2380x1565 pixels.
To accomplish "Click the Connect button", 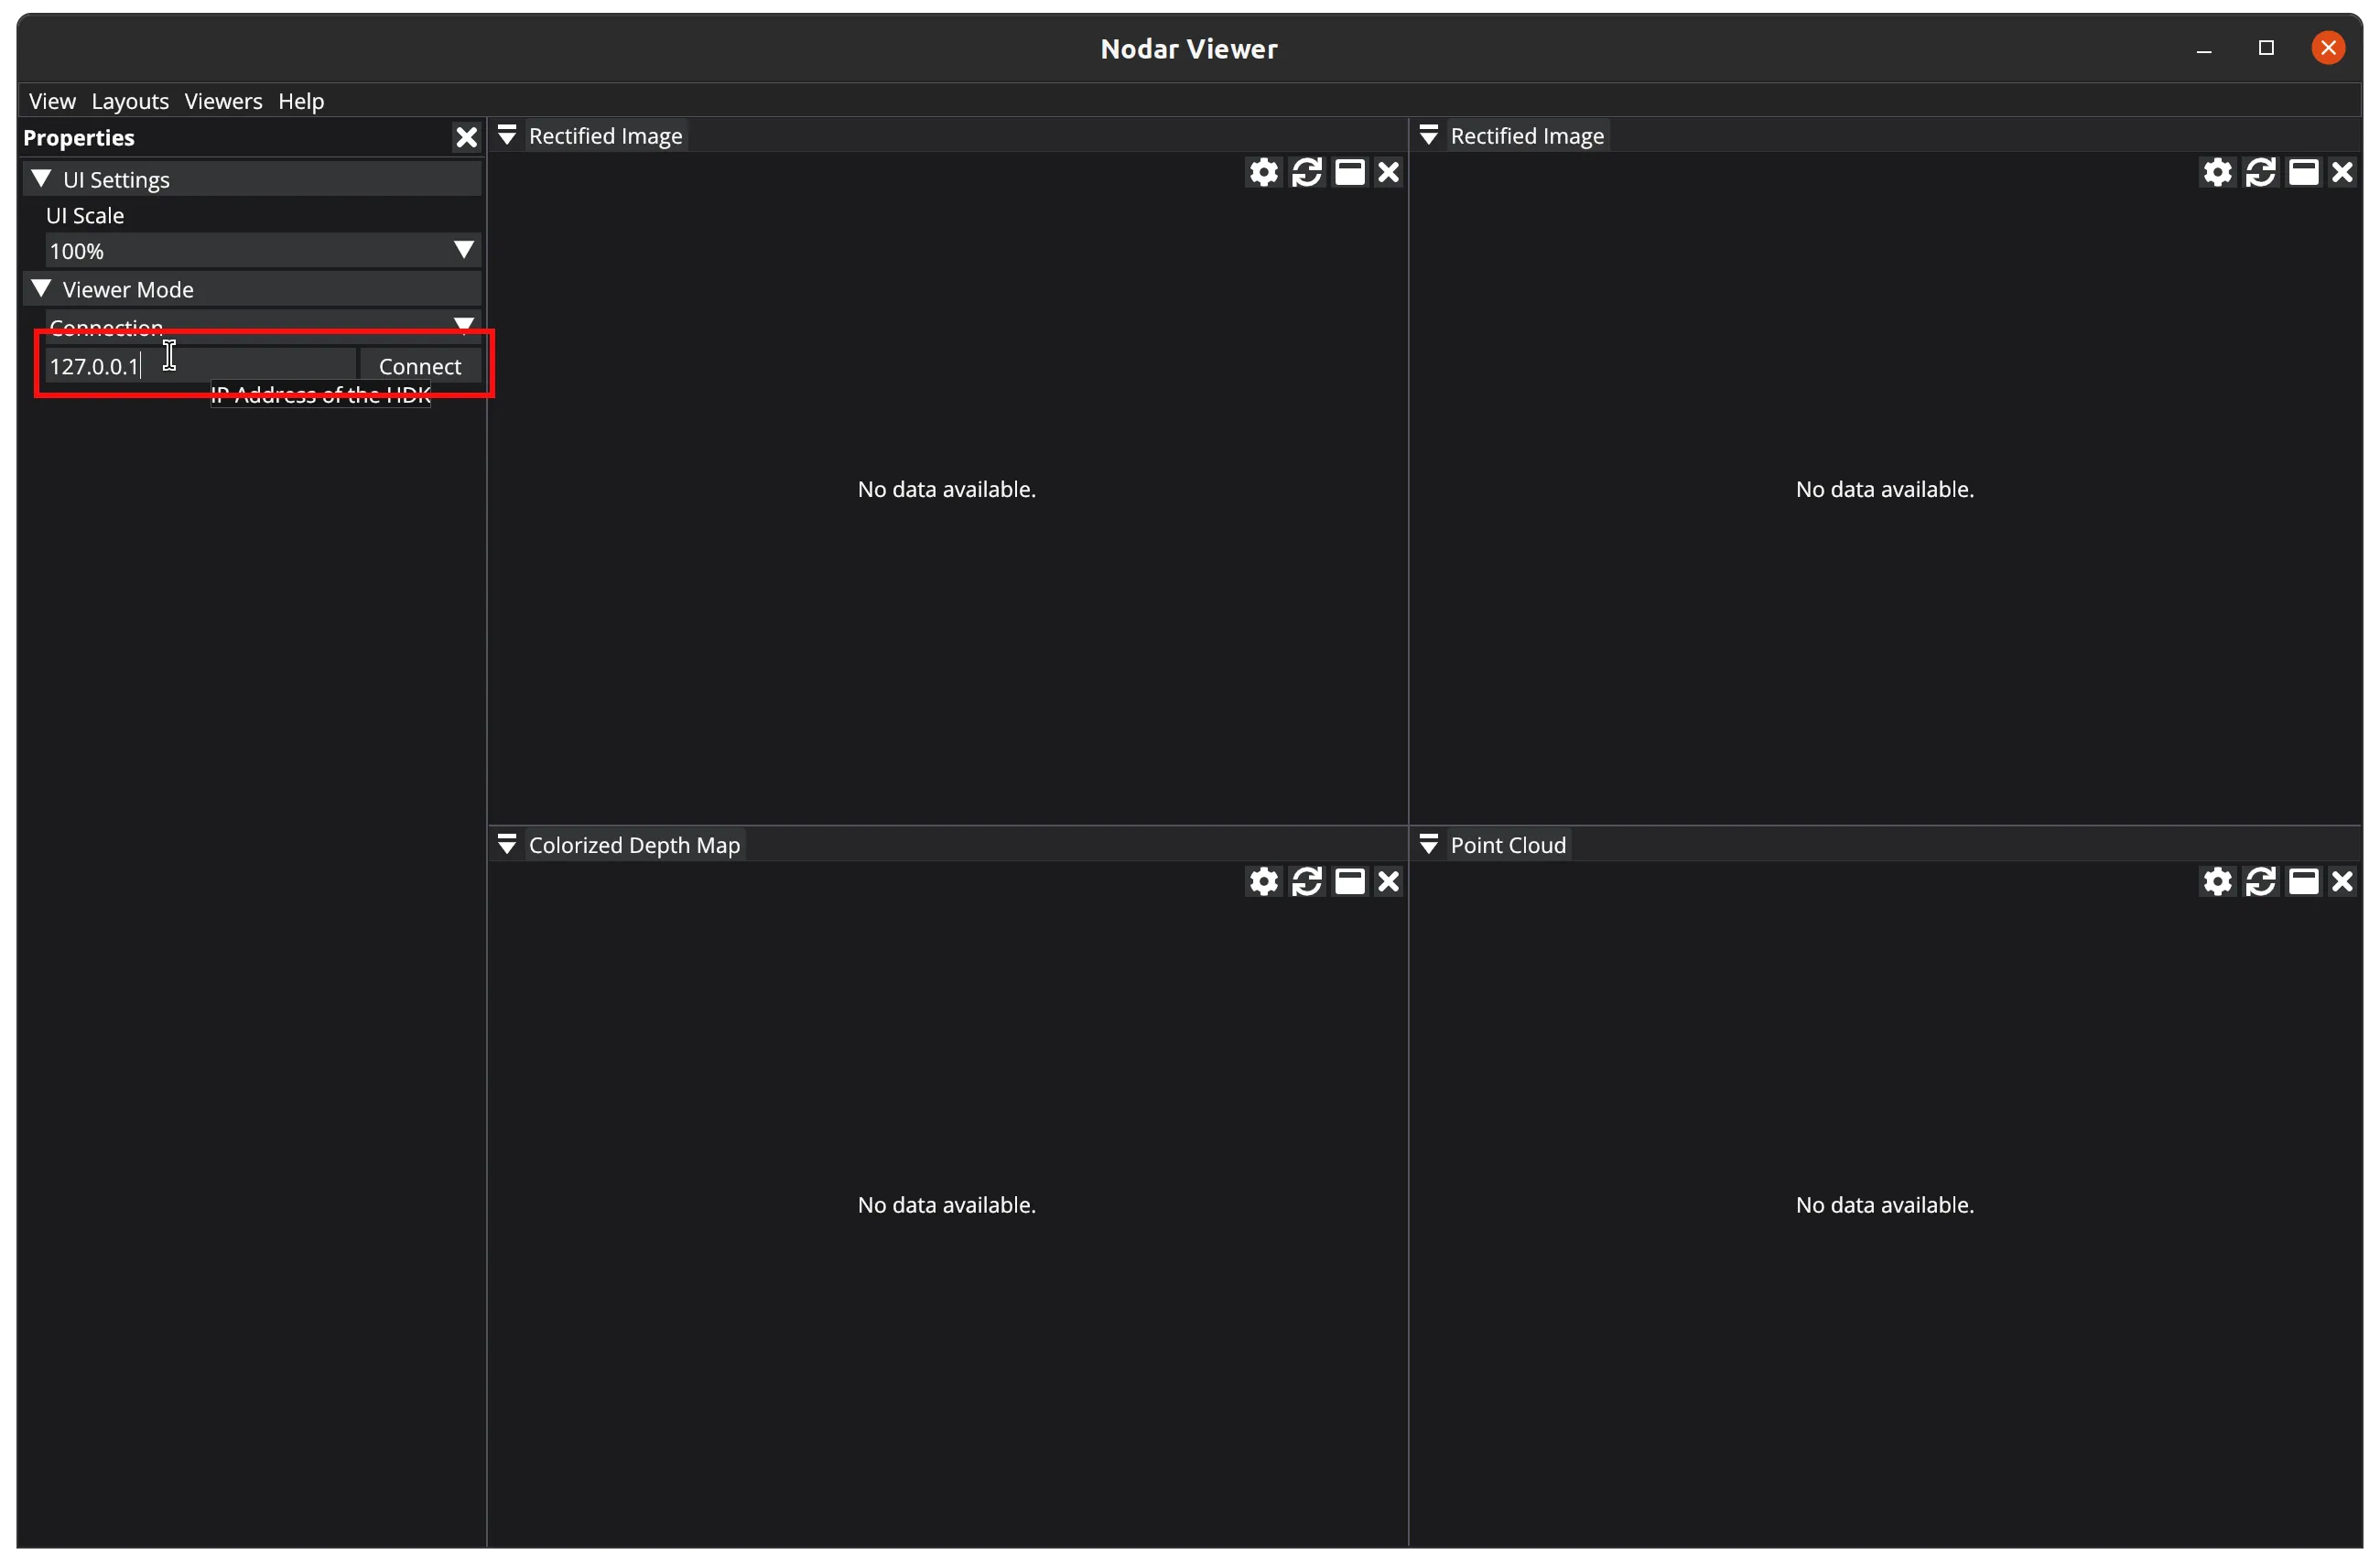I will pyautogui.click(x=419, y=367).
